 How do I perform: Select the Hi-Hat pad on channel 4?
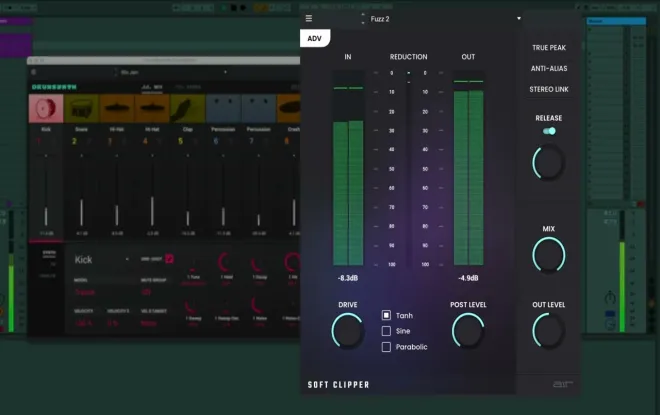coord(152,109)
